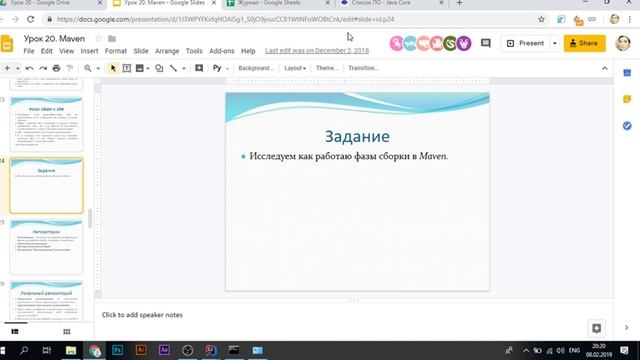Open the Add-ons menu
Image resolution: width=640 pixels, height=360 pixels.
(x=222, y=51)
